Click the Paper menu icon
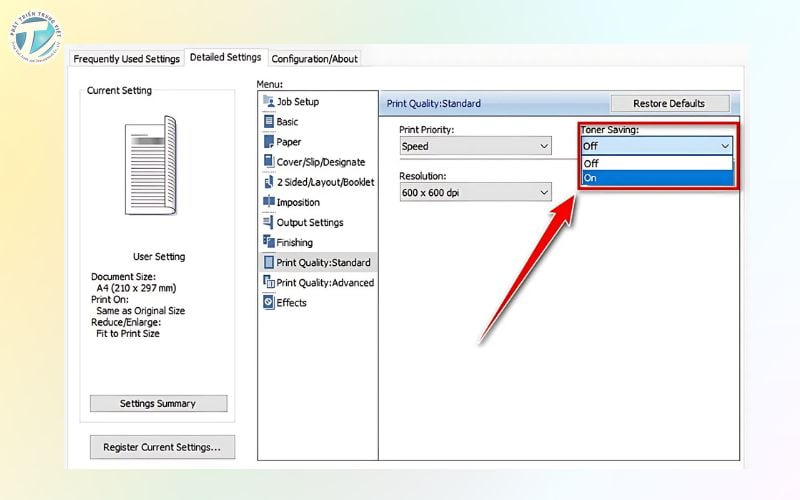Image resolution: width=800 pixels, height=500 pixels. click(268, 142)
